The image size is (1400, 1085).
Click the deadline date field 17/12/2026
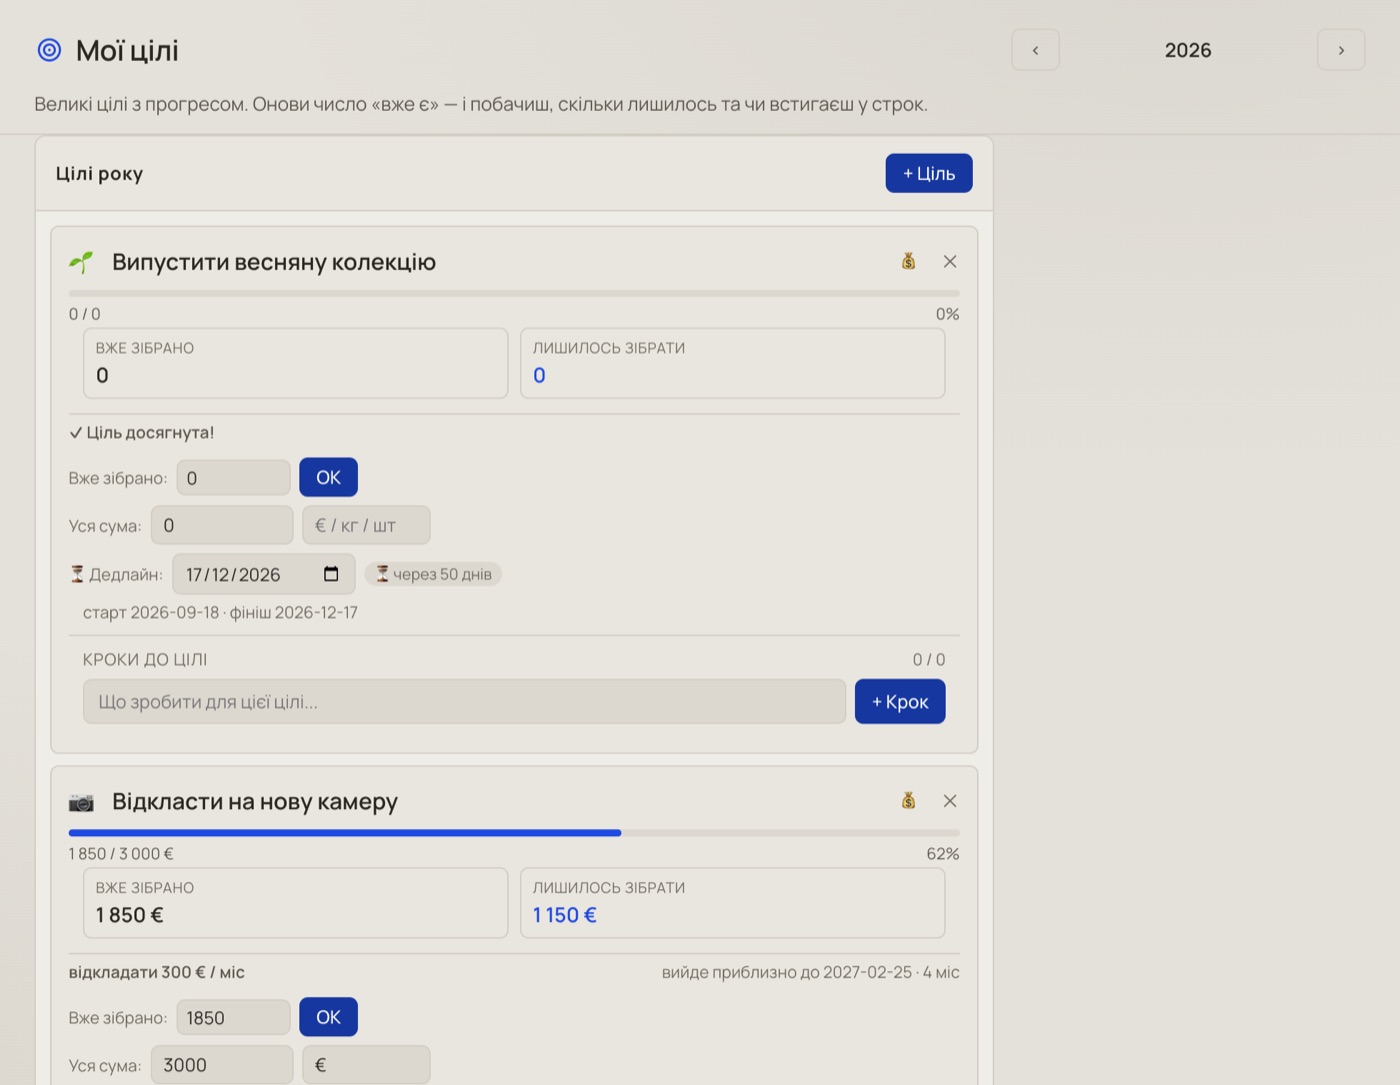(264, 574)
